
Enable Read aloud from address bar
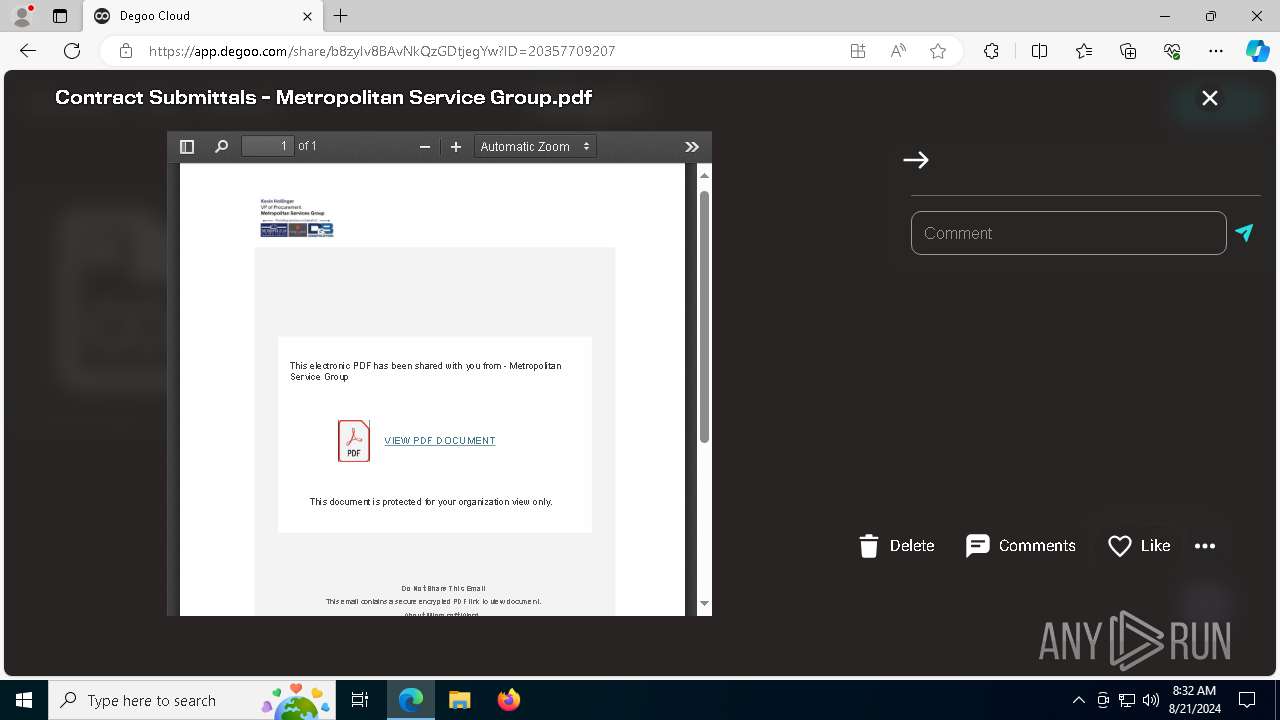[898, 51]
